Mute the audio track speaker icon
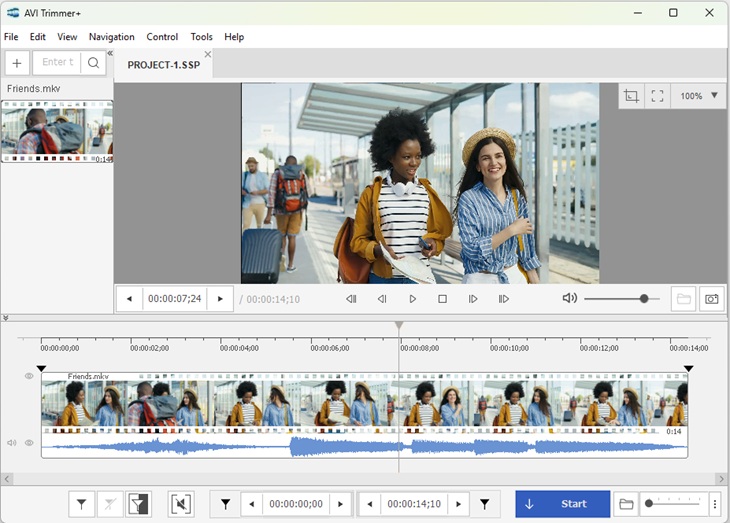 (12, 442)
